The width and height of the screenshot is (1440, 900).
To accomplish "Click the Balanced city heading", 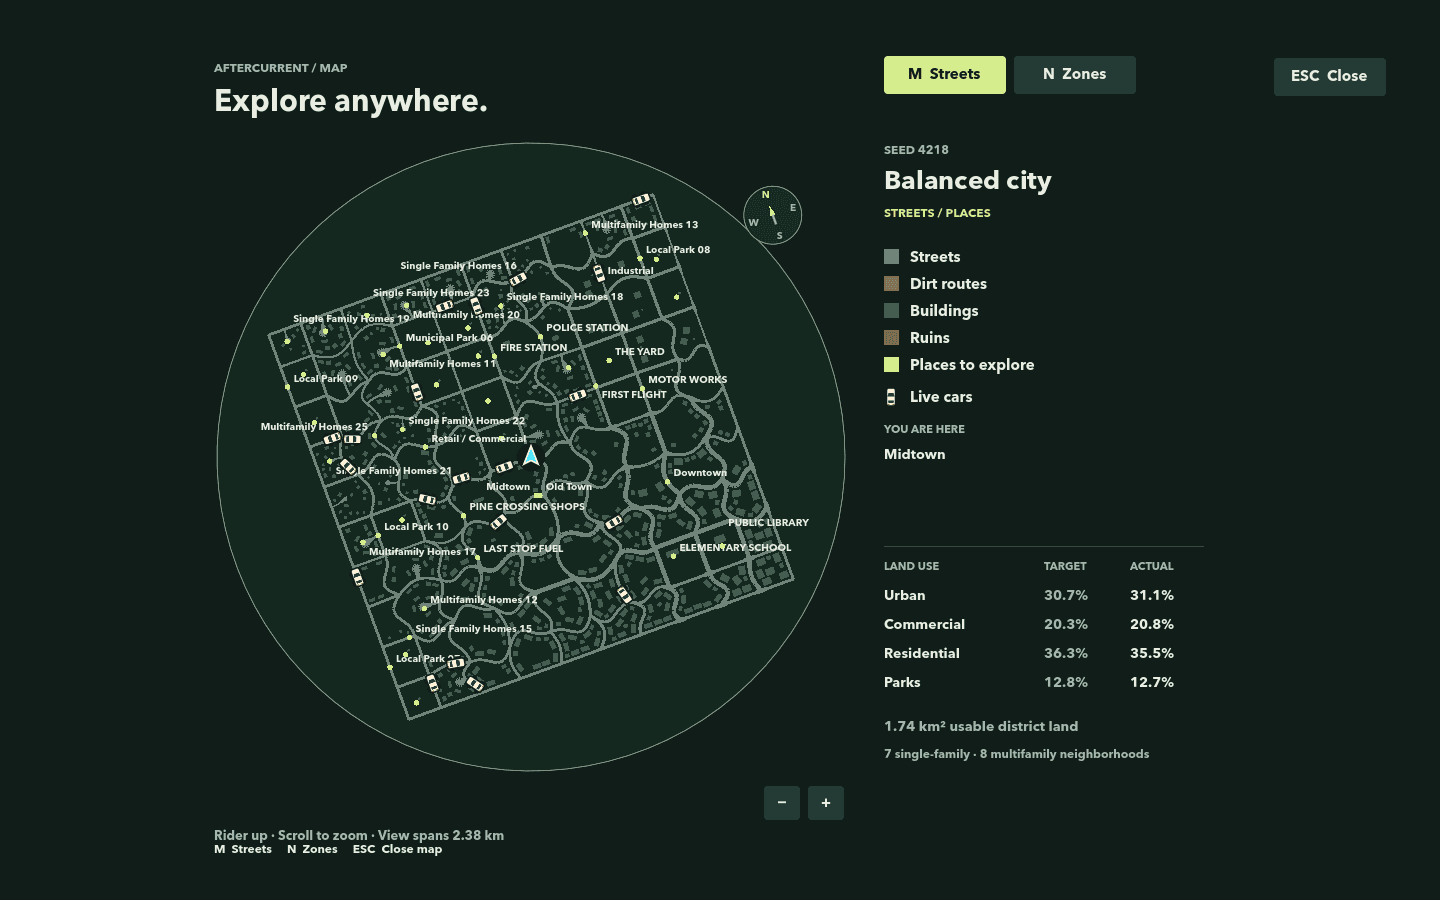I will [968, 181].
